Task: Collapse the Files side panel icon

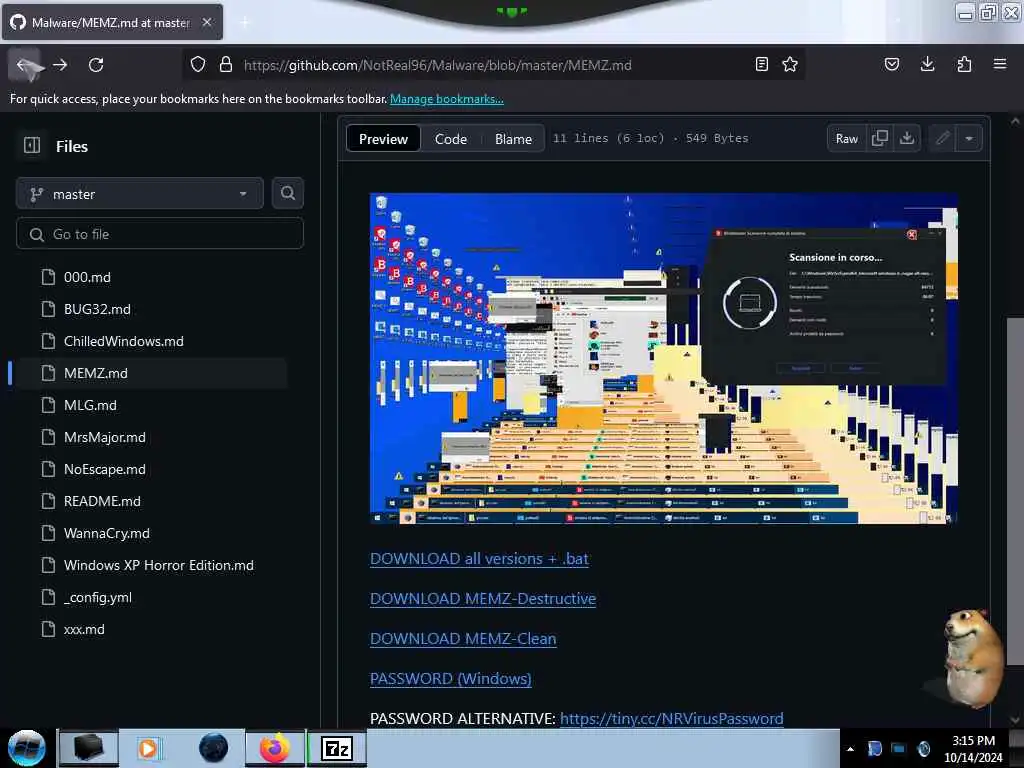Action: pyautogui.click(x=32, y=146)
